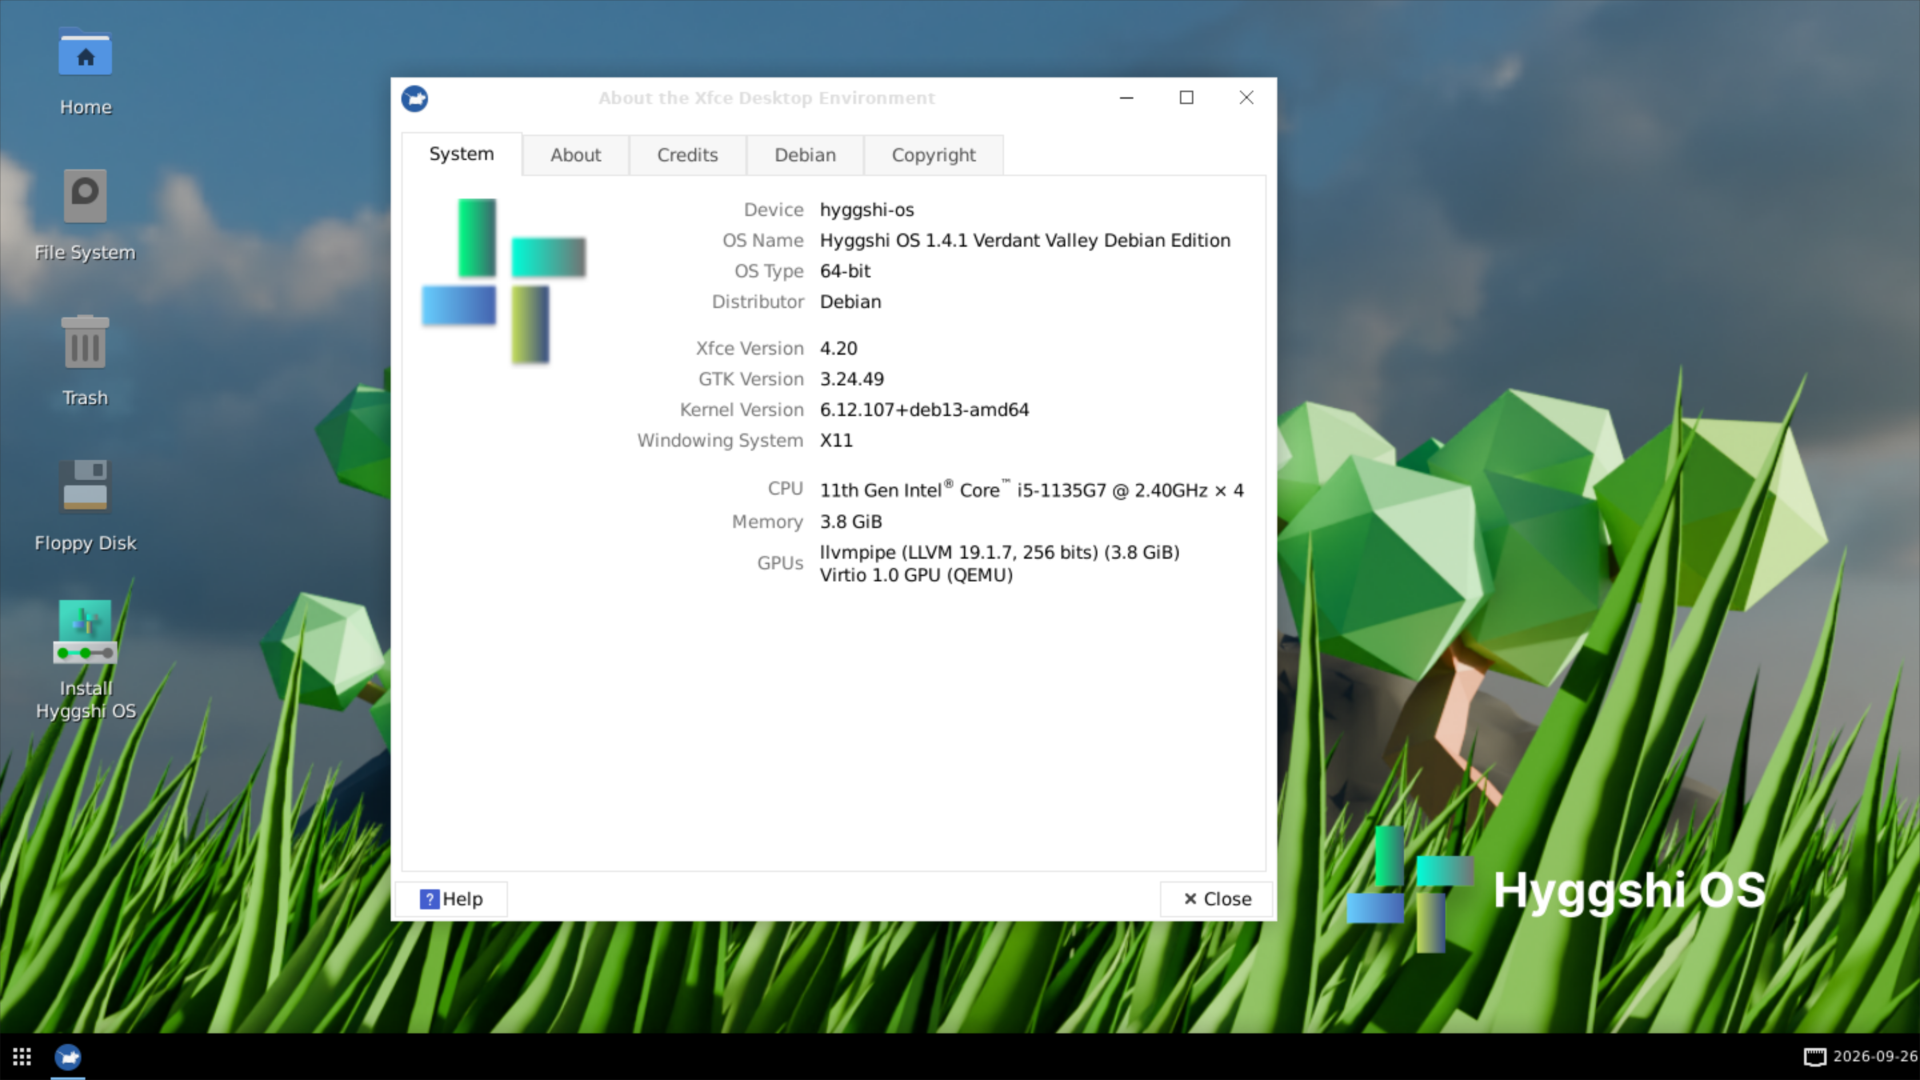Minimize the About Xfce window
Screen dimensions: 1920x1080
[1126, 98]
